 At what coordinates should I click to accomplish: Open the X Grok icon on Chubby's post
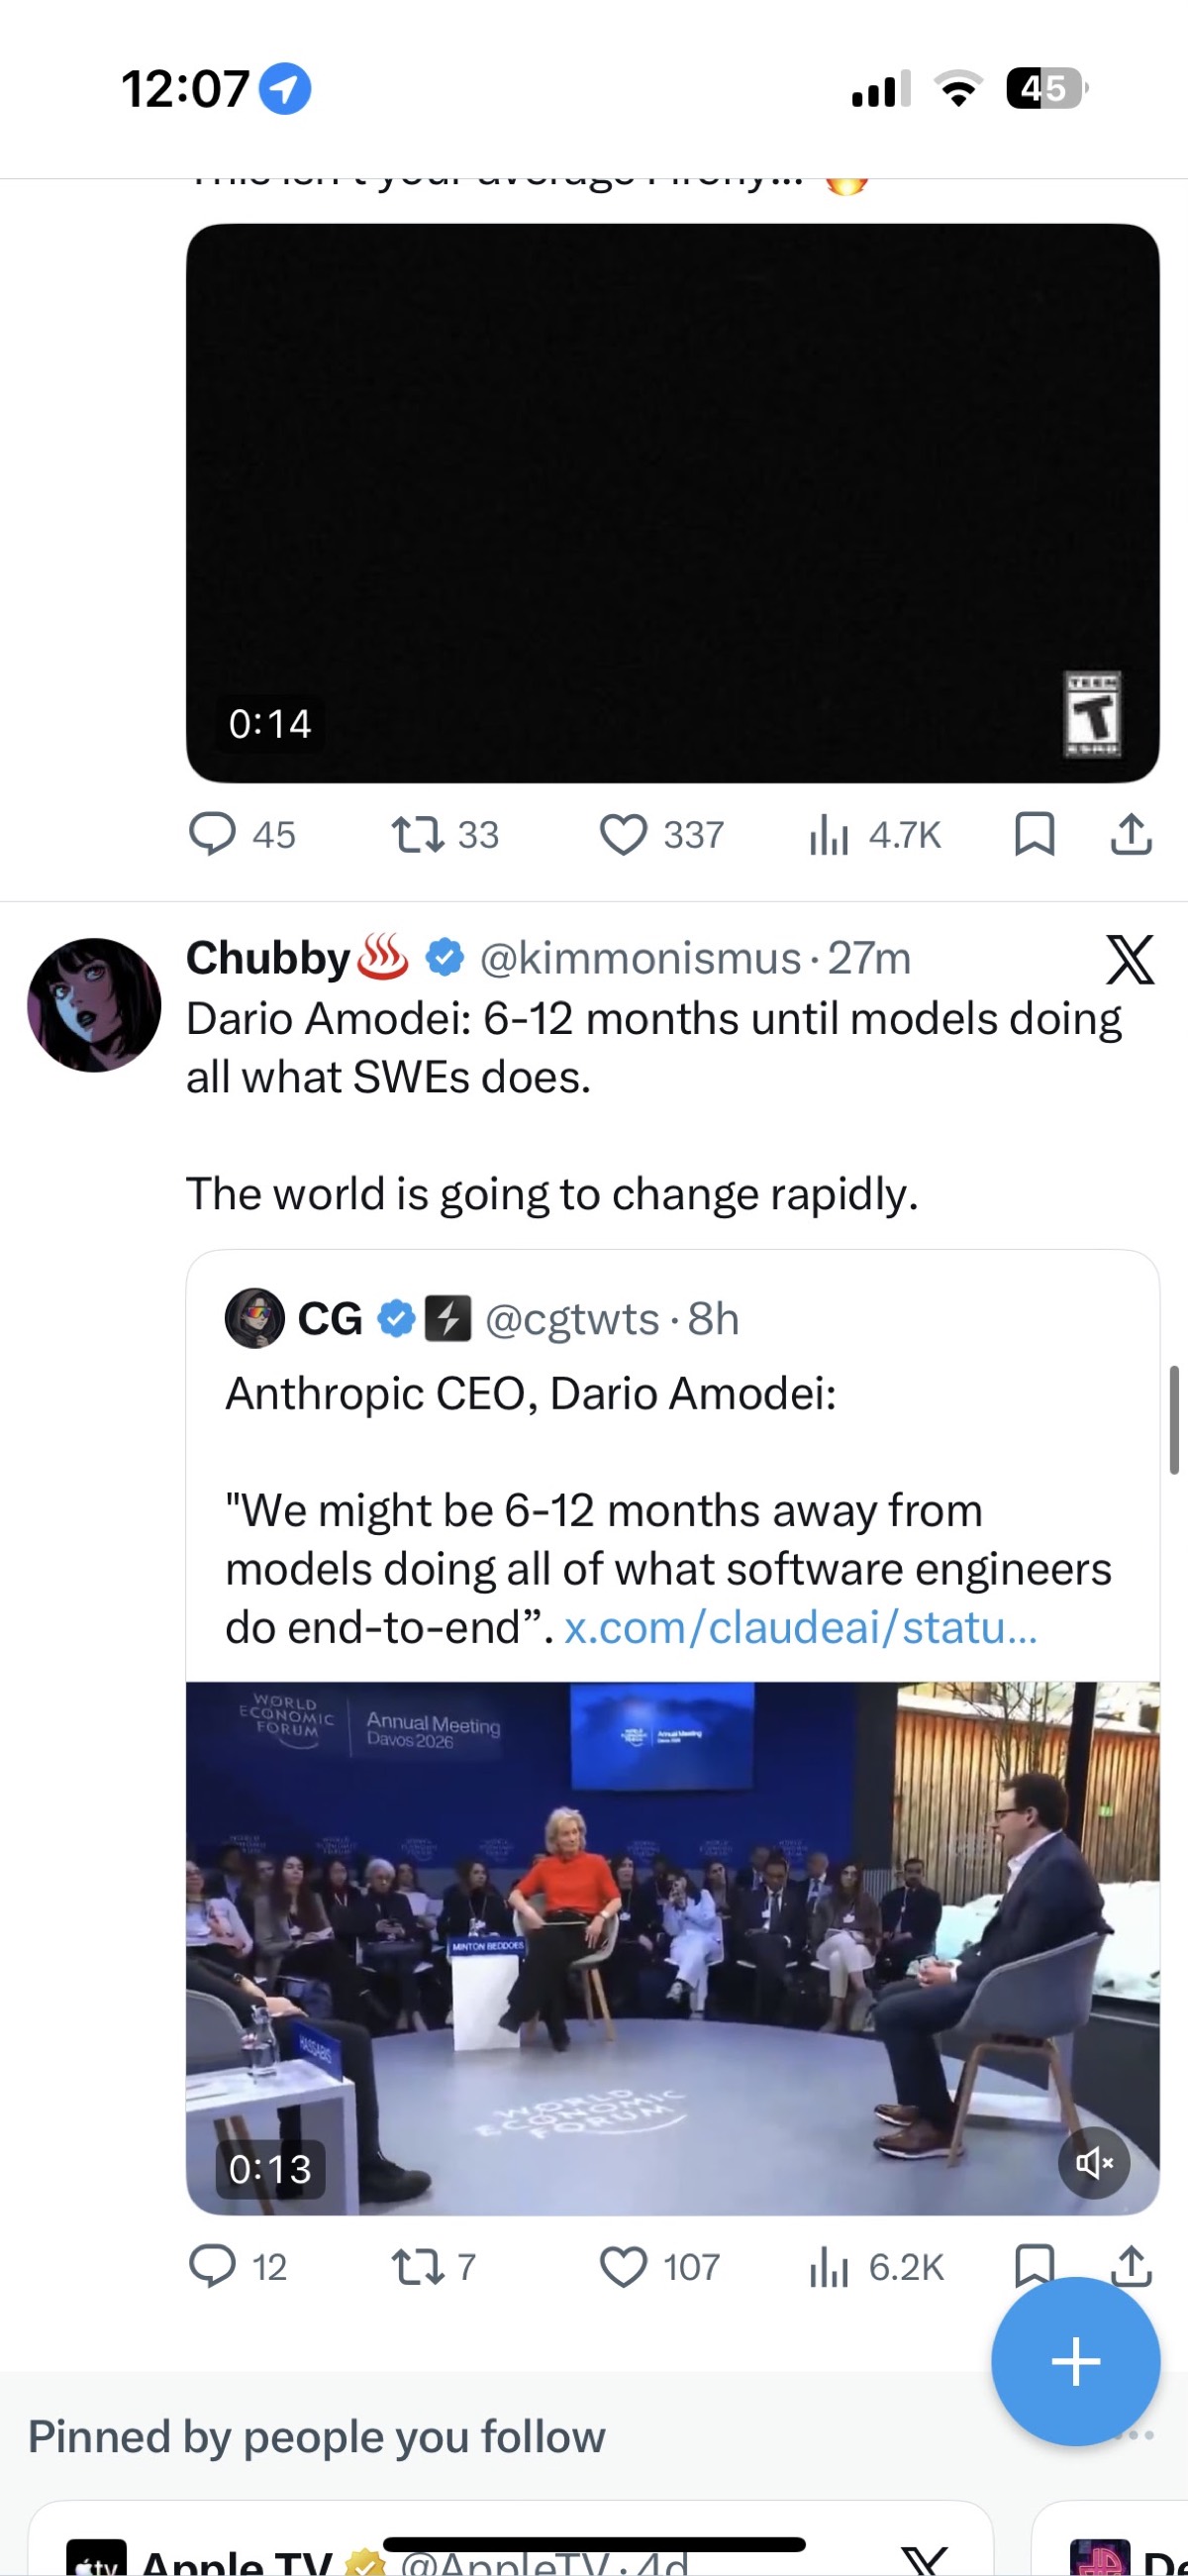click(1129, 960)
